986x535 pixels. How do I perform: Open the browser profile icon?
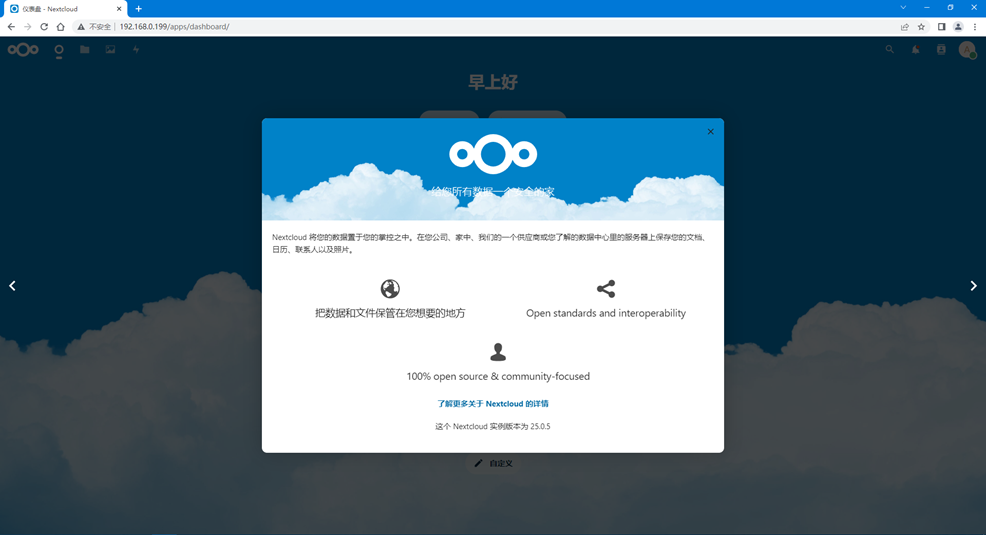958,26
